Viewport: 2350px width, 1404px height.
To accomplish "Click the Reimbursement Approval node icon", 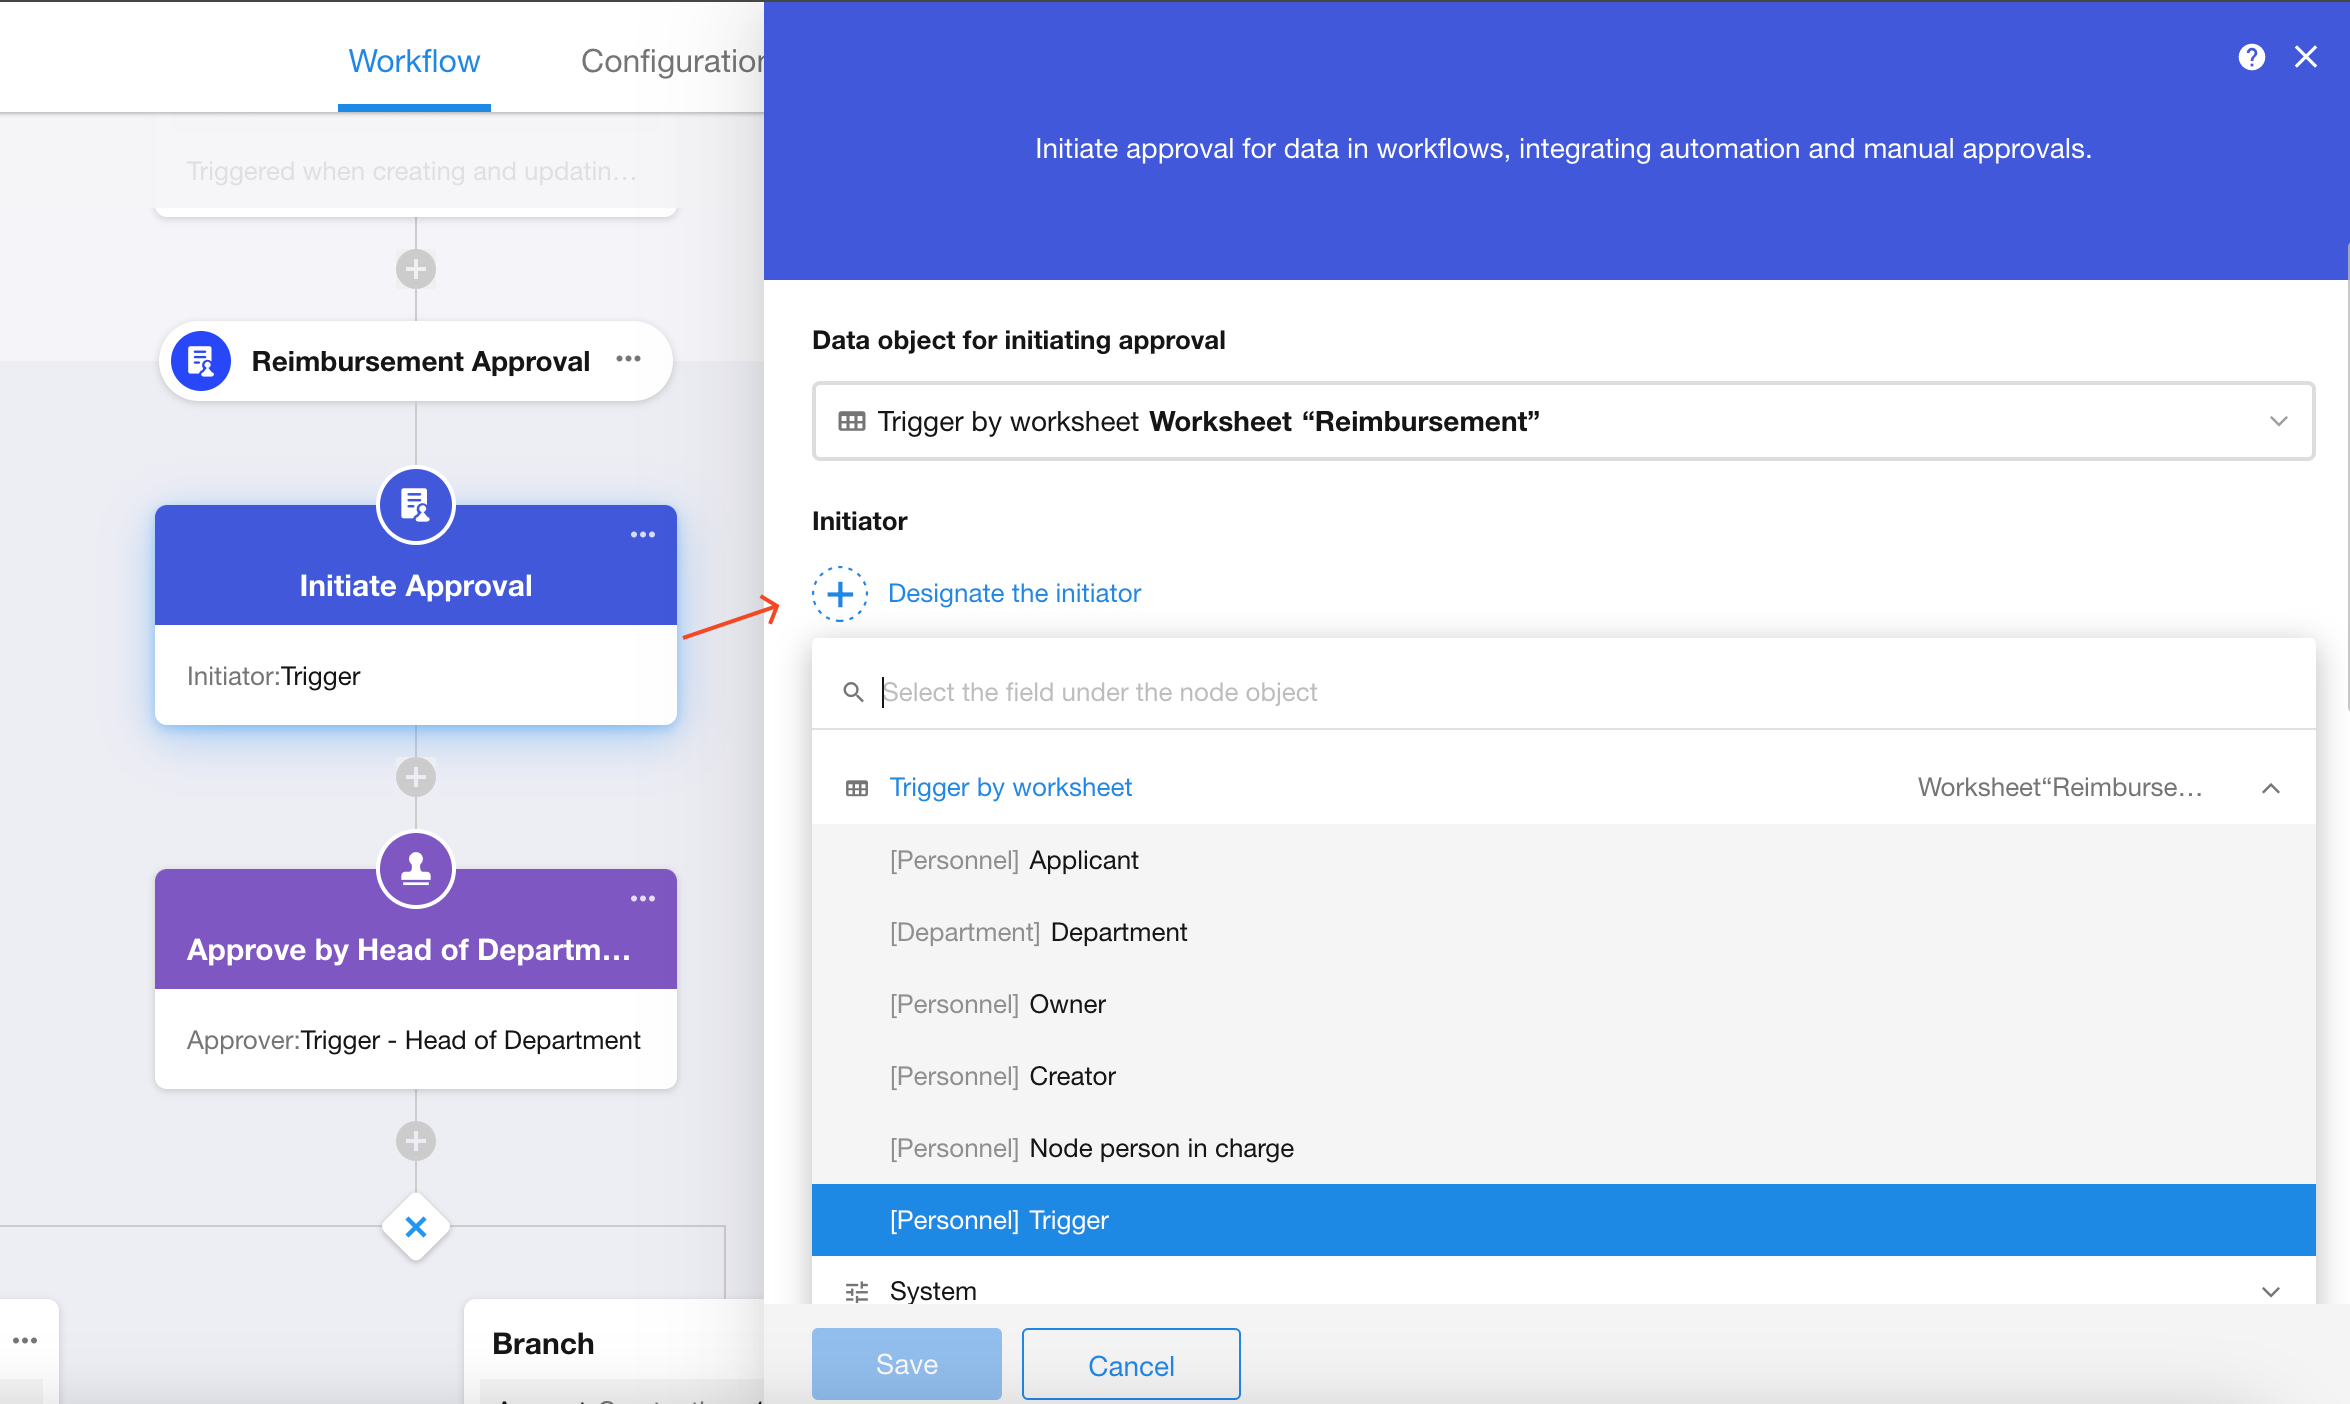I will point(201,361).
